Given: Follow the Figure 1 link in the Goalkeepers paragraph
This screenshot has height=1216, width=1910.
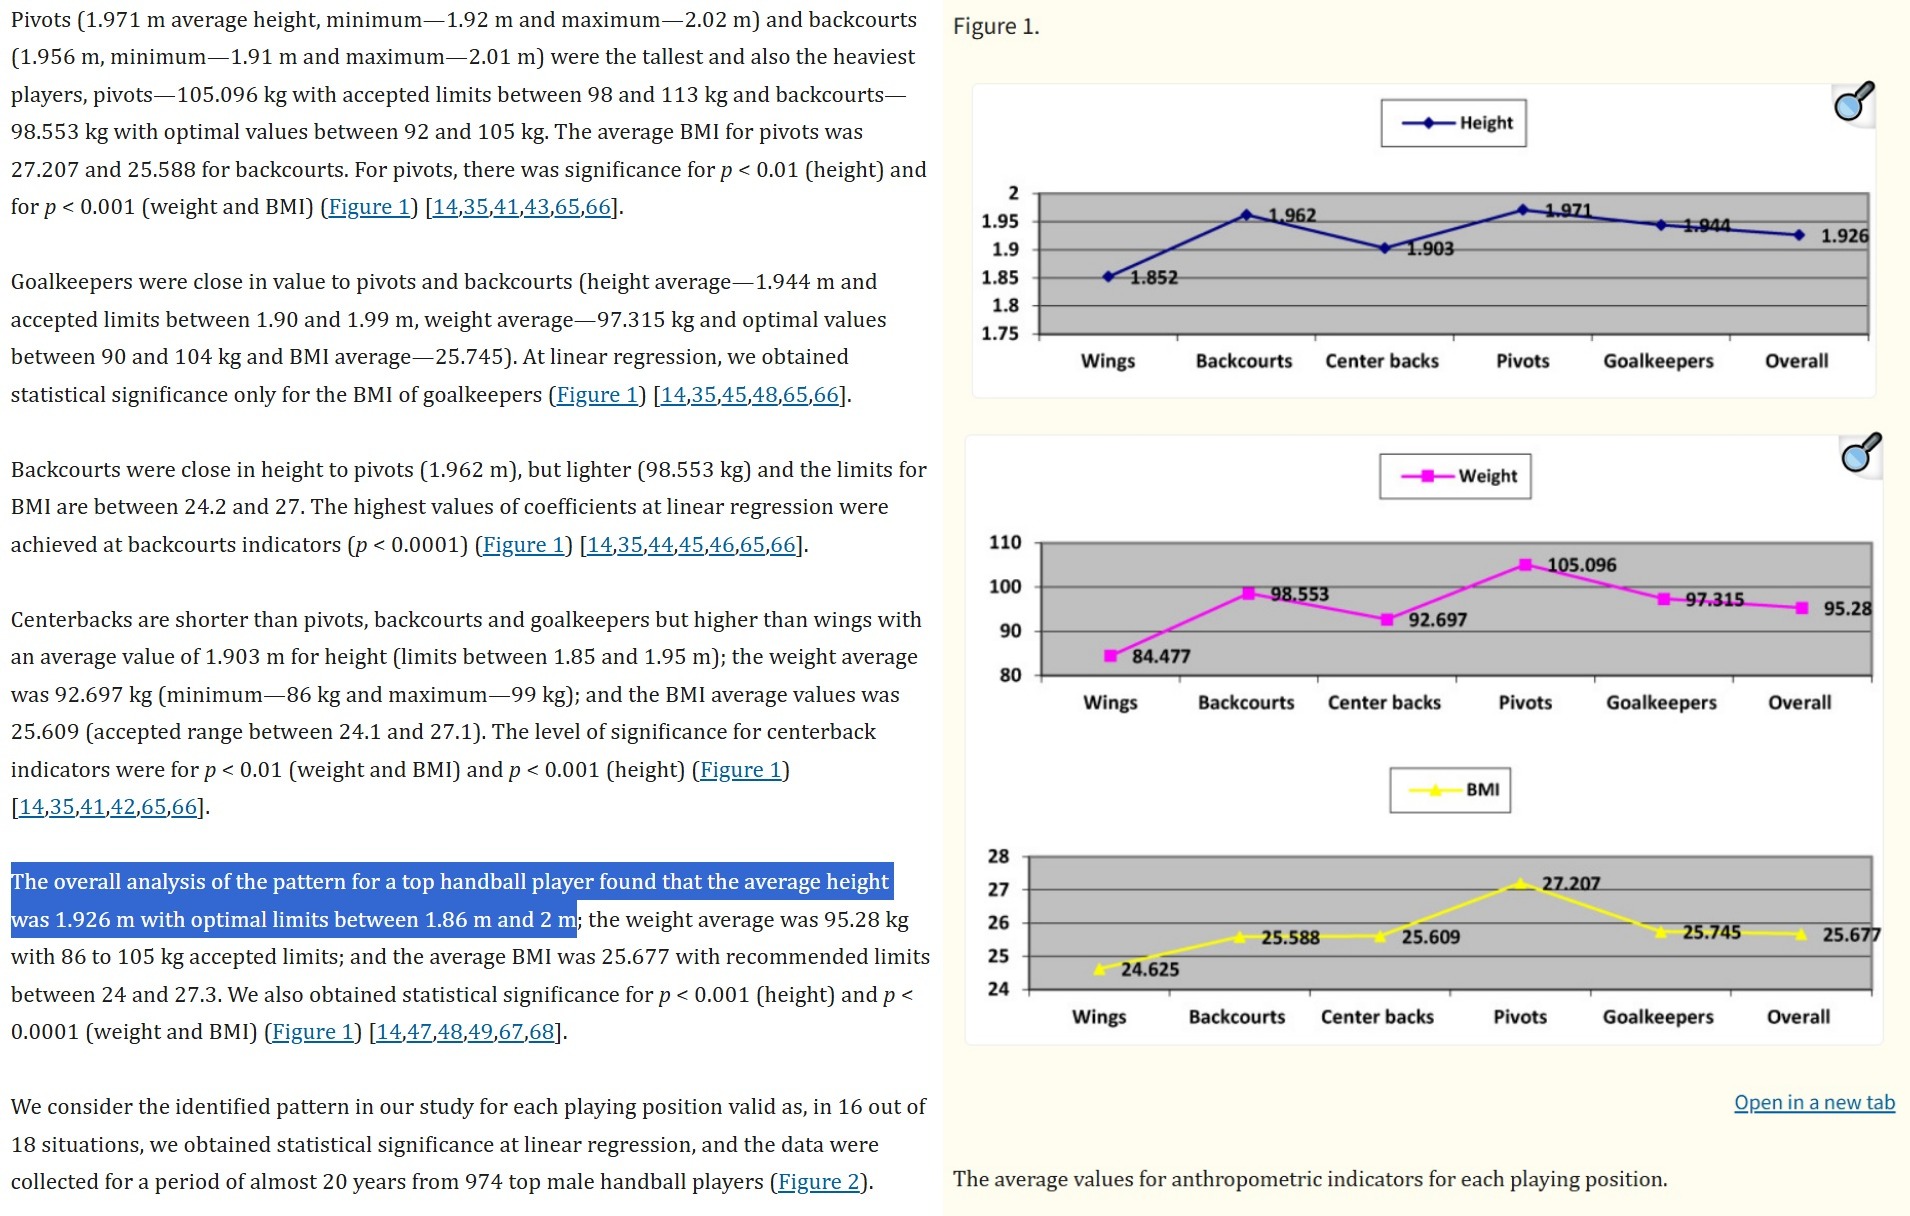Looking at the screenshot, I should [597, 395].
